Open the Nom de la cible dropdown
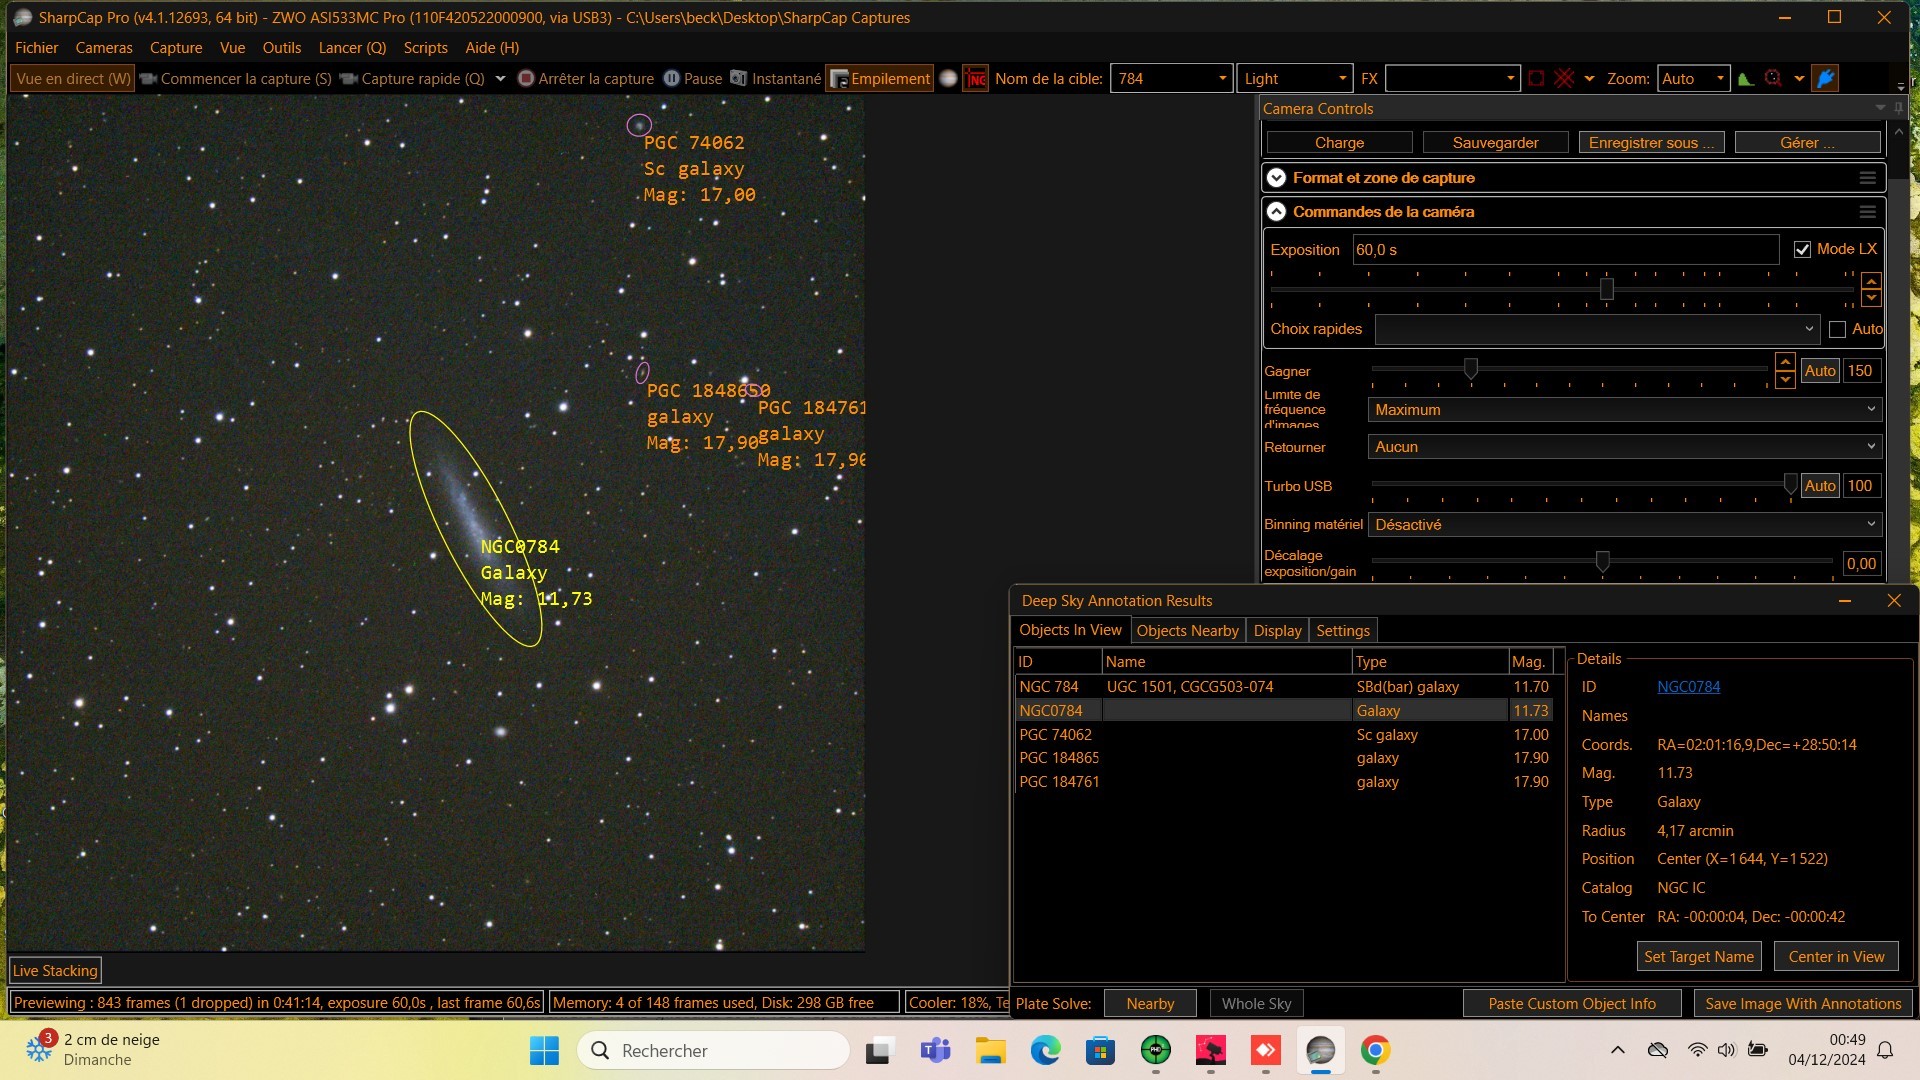 click(x=1221, y=79)
